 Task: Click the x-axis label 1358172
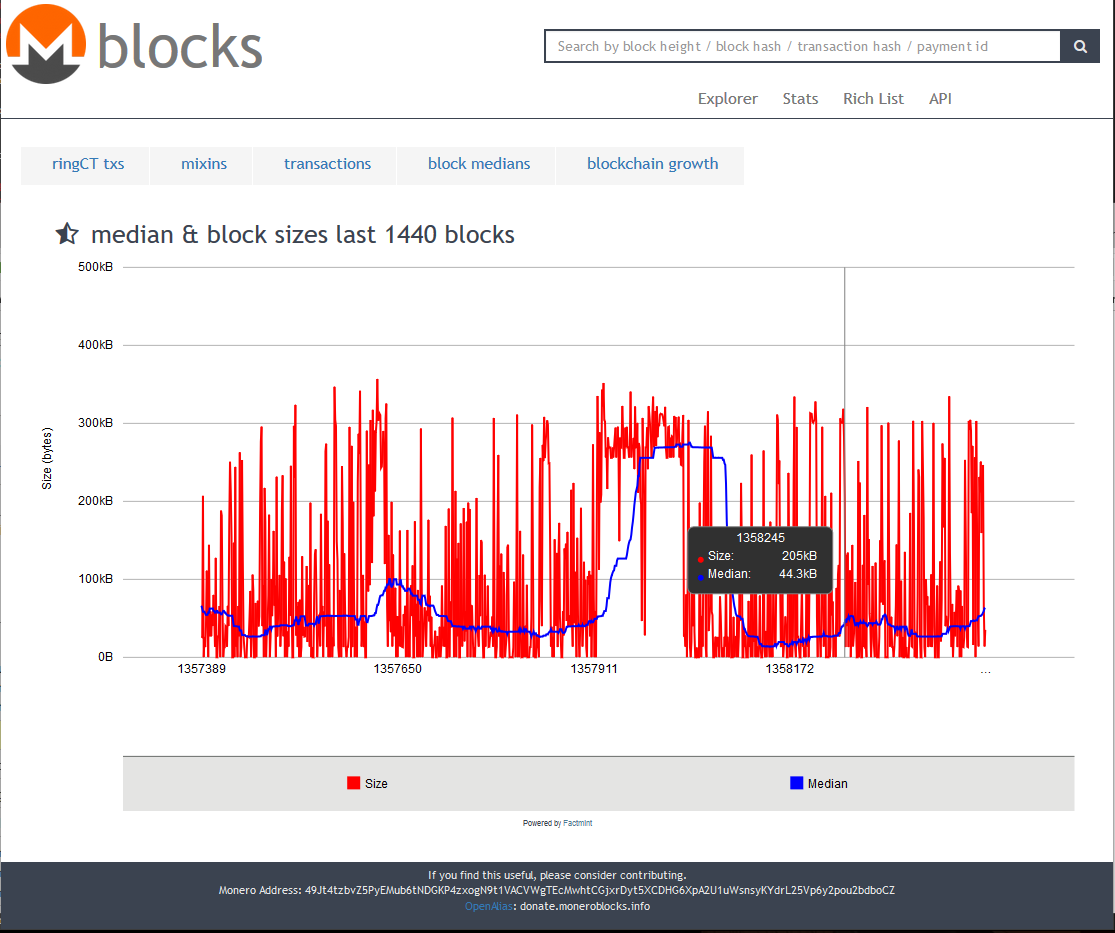(789, 668)
